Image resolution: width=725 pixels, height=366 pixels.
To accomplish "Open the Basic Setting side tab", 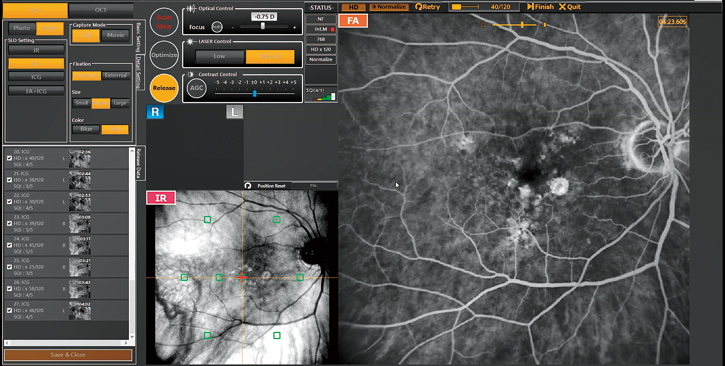I will pos(138,37).
